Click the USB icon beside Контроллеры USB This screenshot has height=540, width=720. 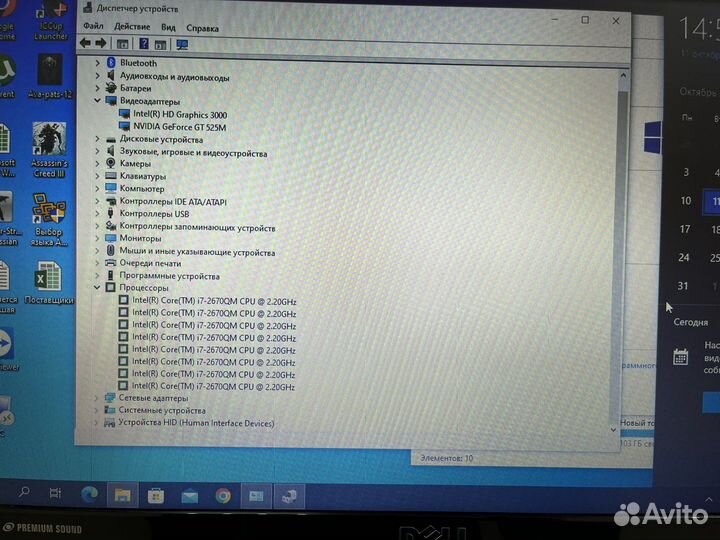click(110, 213)
